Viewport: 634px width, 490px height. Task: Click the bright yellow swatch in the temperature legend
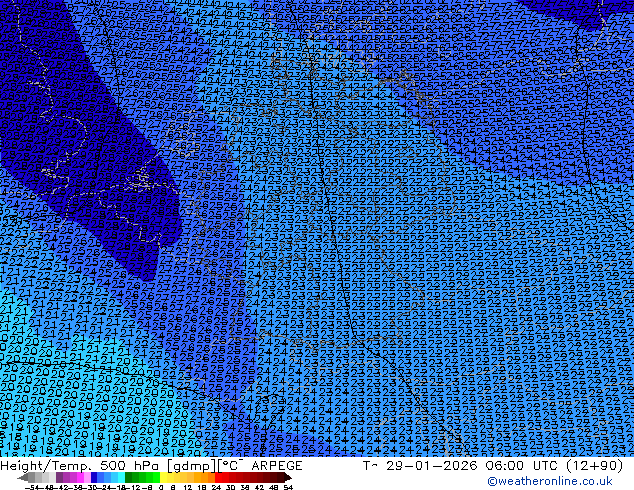(x=163, y=477)
